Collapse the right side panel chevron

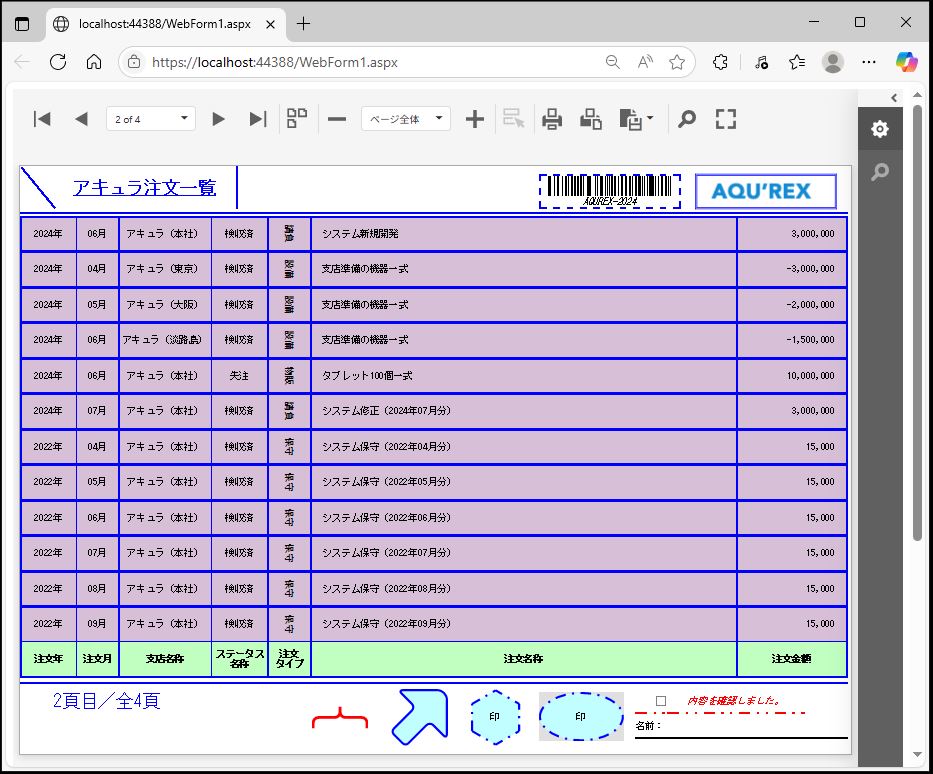[x=894, y=97]
